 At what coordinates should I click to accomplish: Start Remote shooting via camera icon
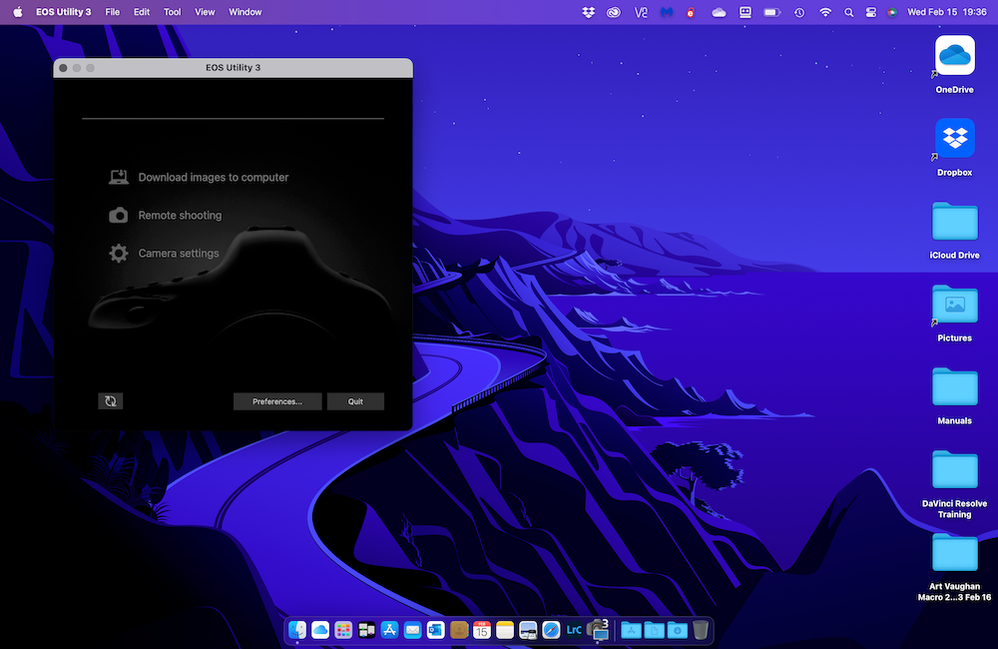click(118, 215)
